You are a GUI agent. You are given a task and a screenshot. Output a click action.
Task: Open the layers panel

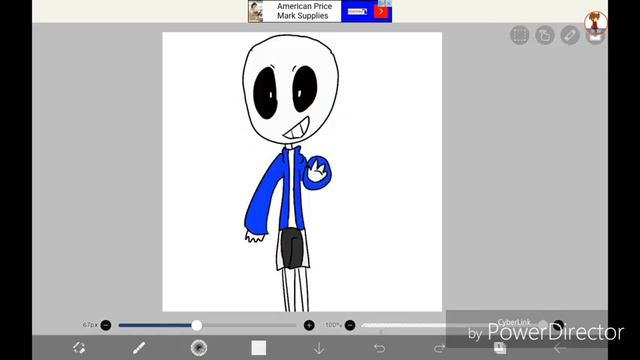pyautogui.click(x=500, y=348)
